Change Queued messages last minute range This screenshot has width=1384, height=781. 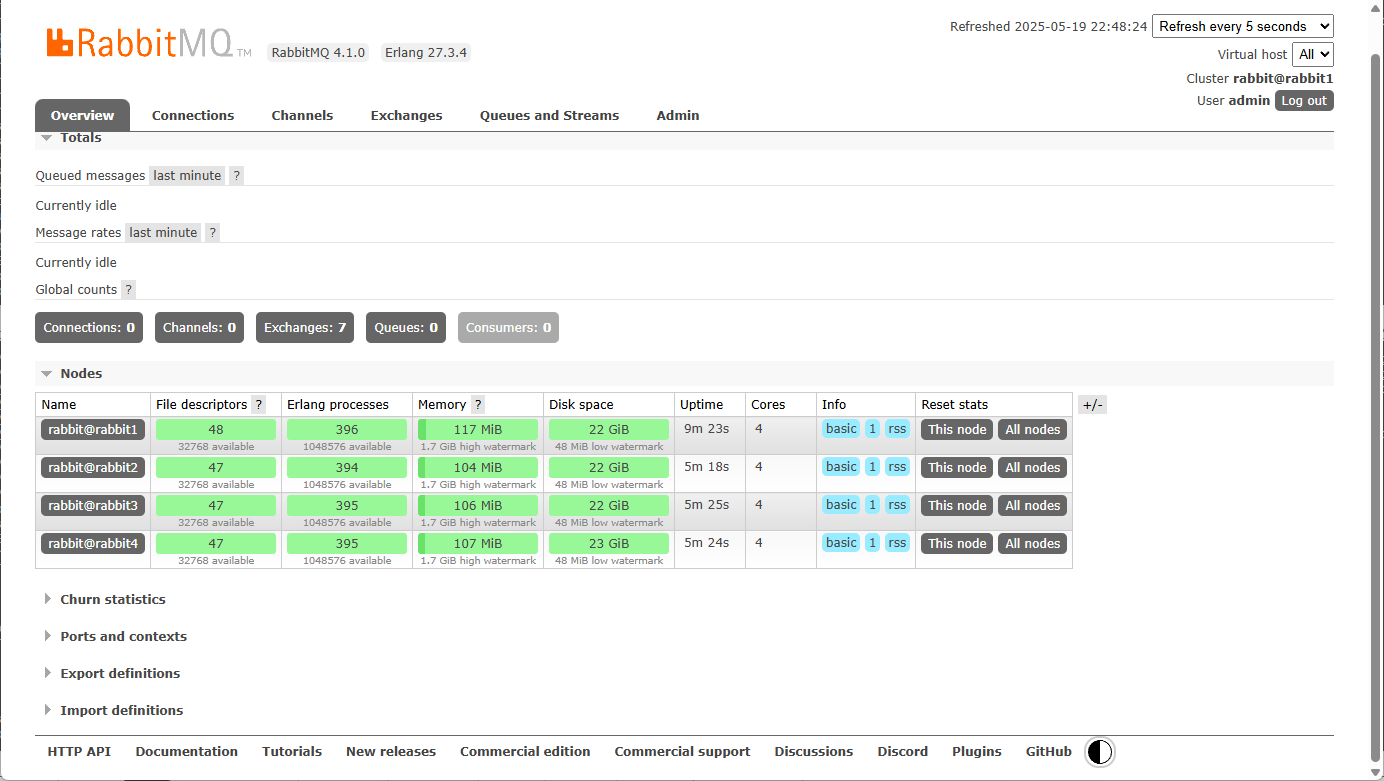tap(187, 175)
